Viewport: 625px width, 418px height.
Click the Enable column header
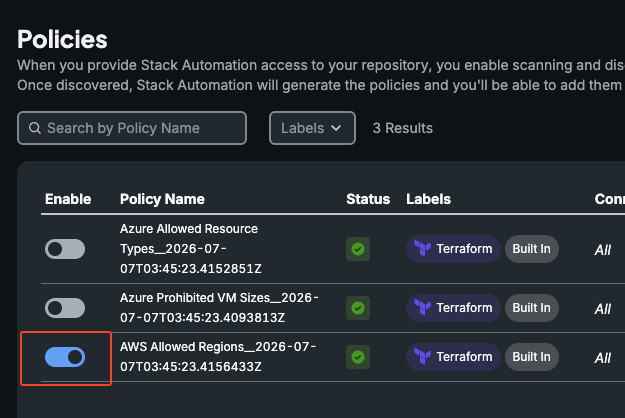pyautogui.click(x=68, y=199)
